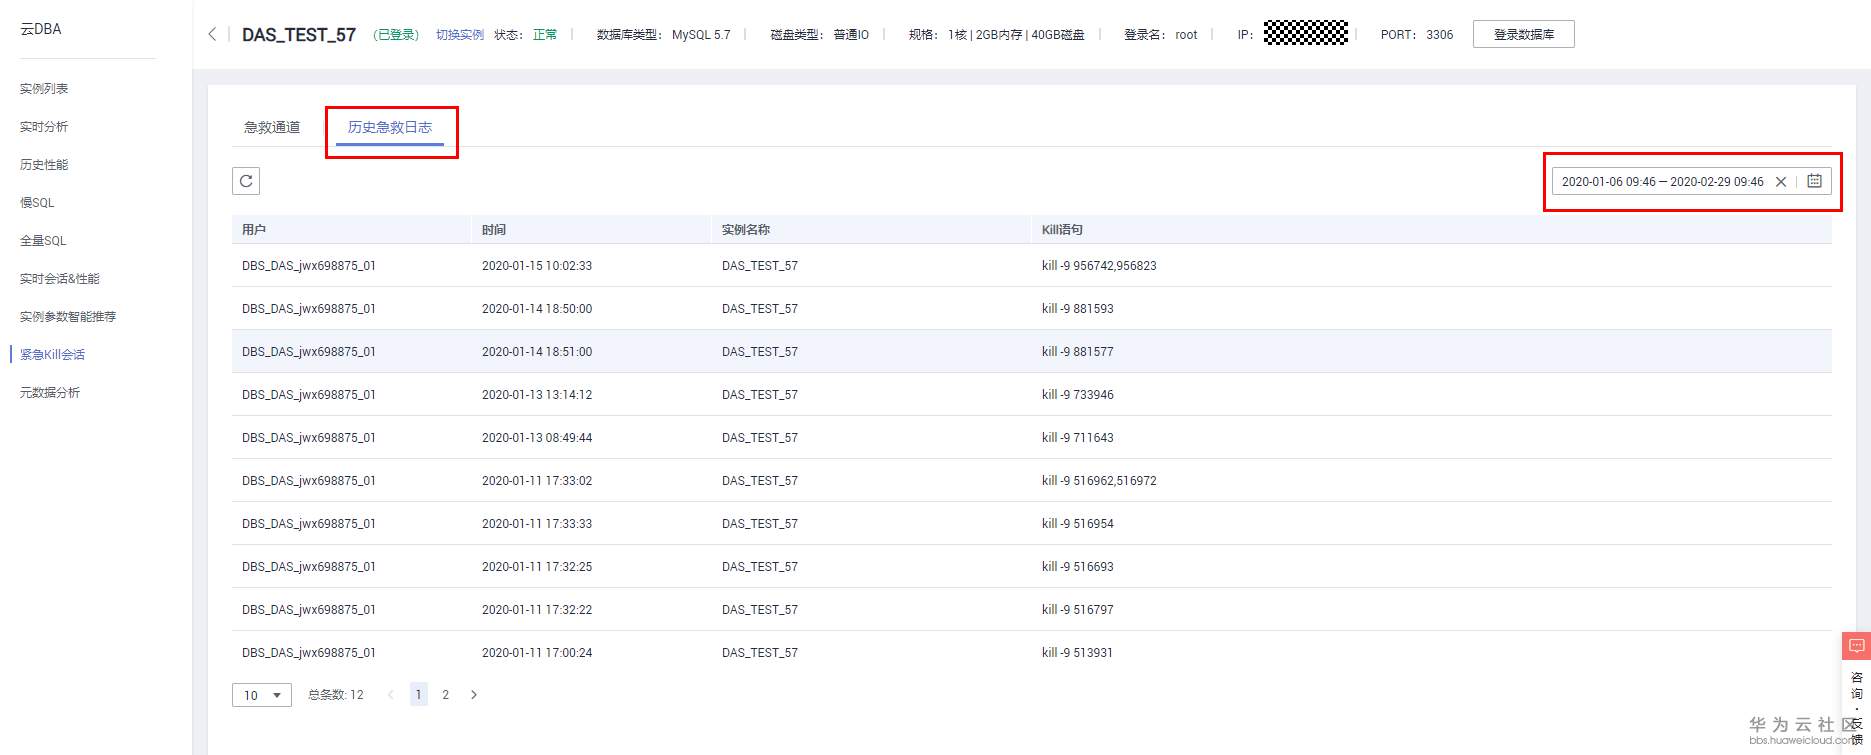Click the timestamp 2020-01-14 18:50:00
Image resolution: width=1871 pixels, height=755 pixels.
[x=537, y=309]
